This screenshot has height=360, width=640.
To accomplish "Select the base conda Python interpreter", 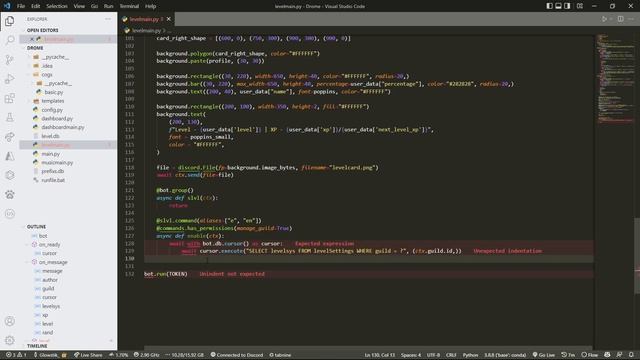I will [x=505, y=355].
